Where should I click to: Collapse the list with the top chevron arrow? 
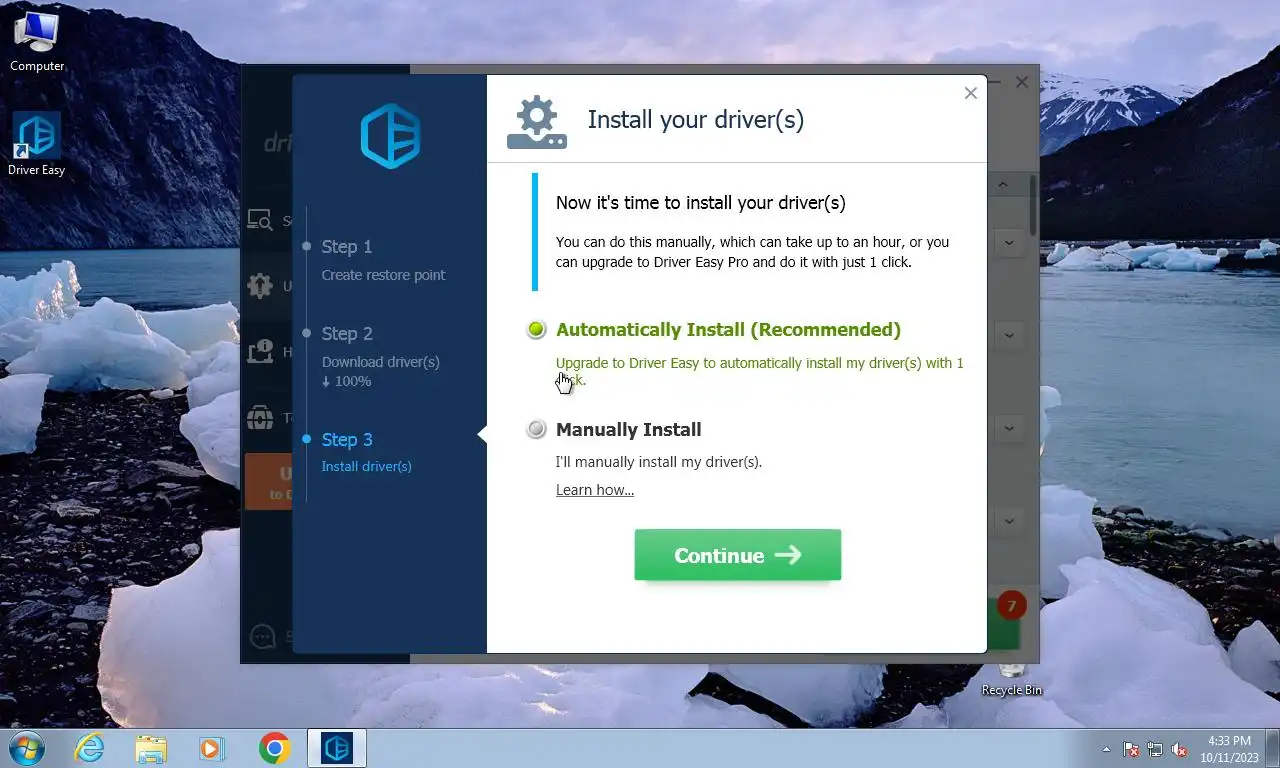click(1003, 184)
